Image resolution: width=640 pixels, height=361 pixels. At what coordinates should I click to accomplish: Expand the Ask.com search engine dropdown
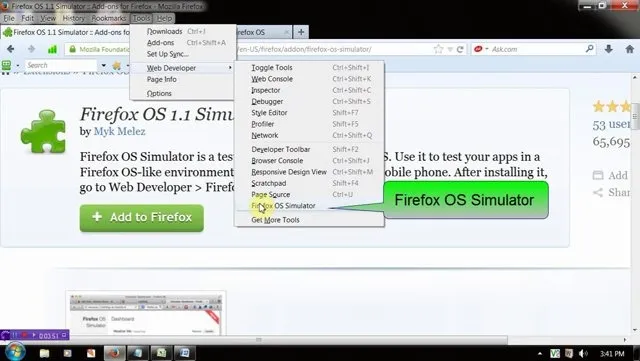click(487, 49)
